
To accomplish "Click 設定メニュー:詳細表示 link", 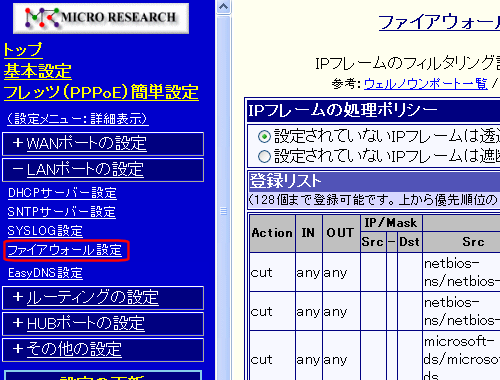I will click(78, 119).
